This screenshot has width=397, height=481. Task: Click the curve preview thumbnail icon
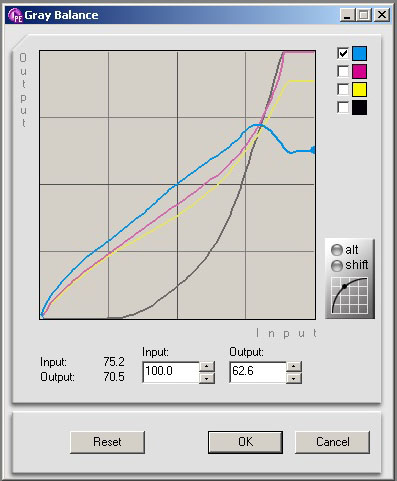point(350,295)
